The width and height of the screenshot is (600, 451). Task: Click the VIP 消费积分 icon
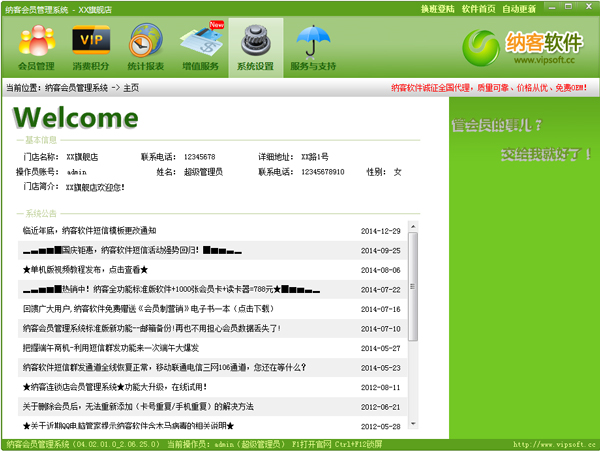[90, 48]
